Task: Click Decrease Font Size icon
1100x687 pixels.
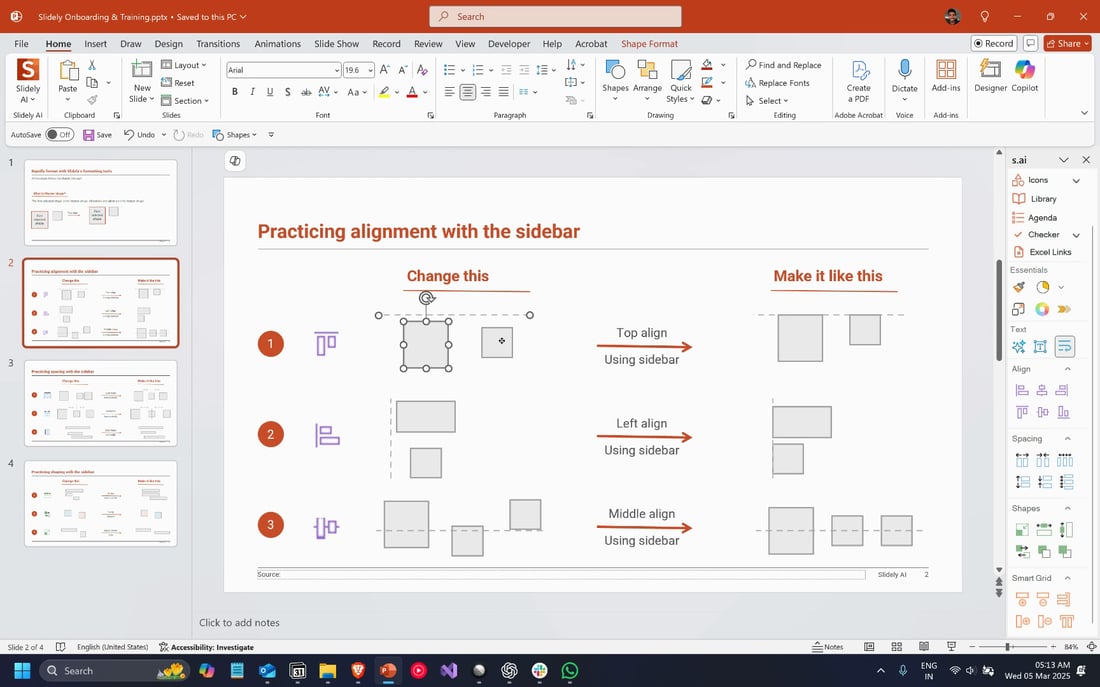Action: pos(403,69)
